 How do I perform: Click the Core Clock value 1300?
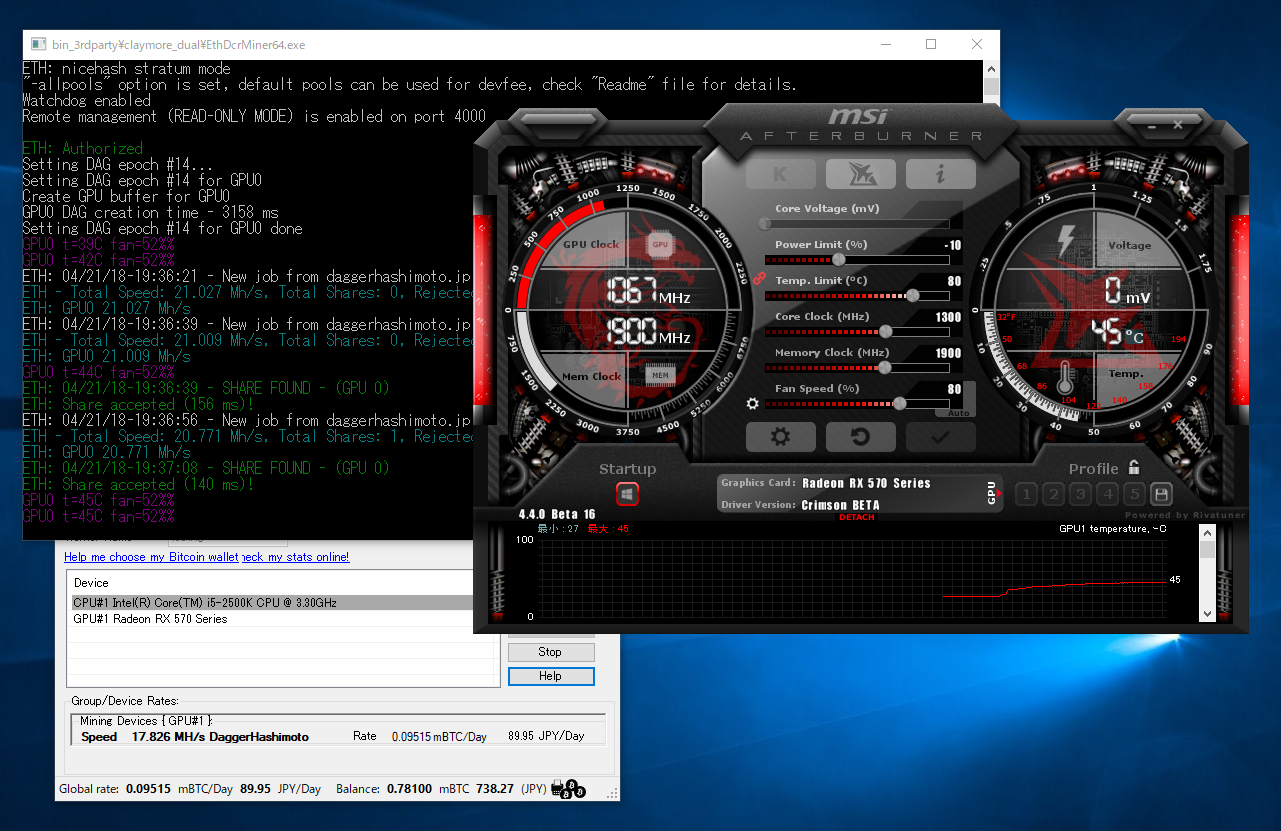click(948, 317)
